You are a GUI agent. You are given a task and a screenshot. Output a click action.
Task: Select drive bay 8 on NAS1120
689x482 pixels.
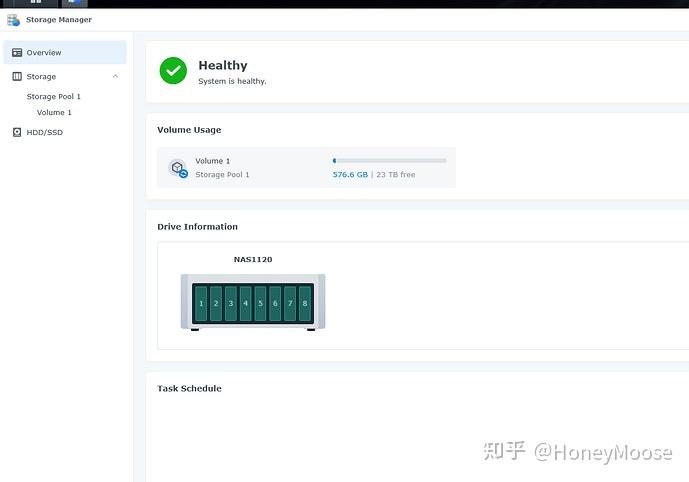[x=305, y=303]
